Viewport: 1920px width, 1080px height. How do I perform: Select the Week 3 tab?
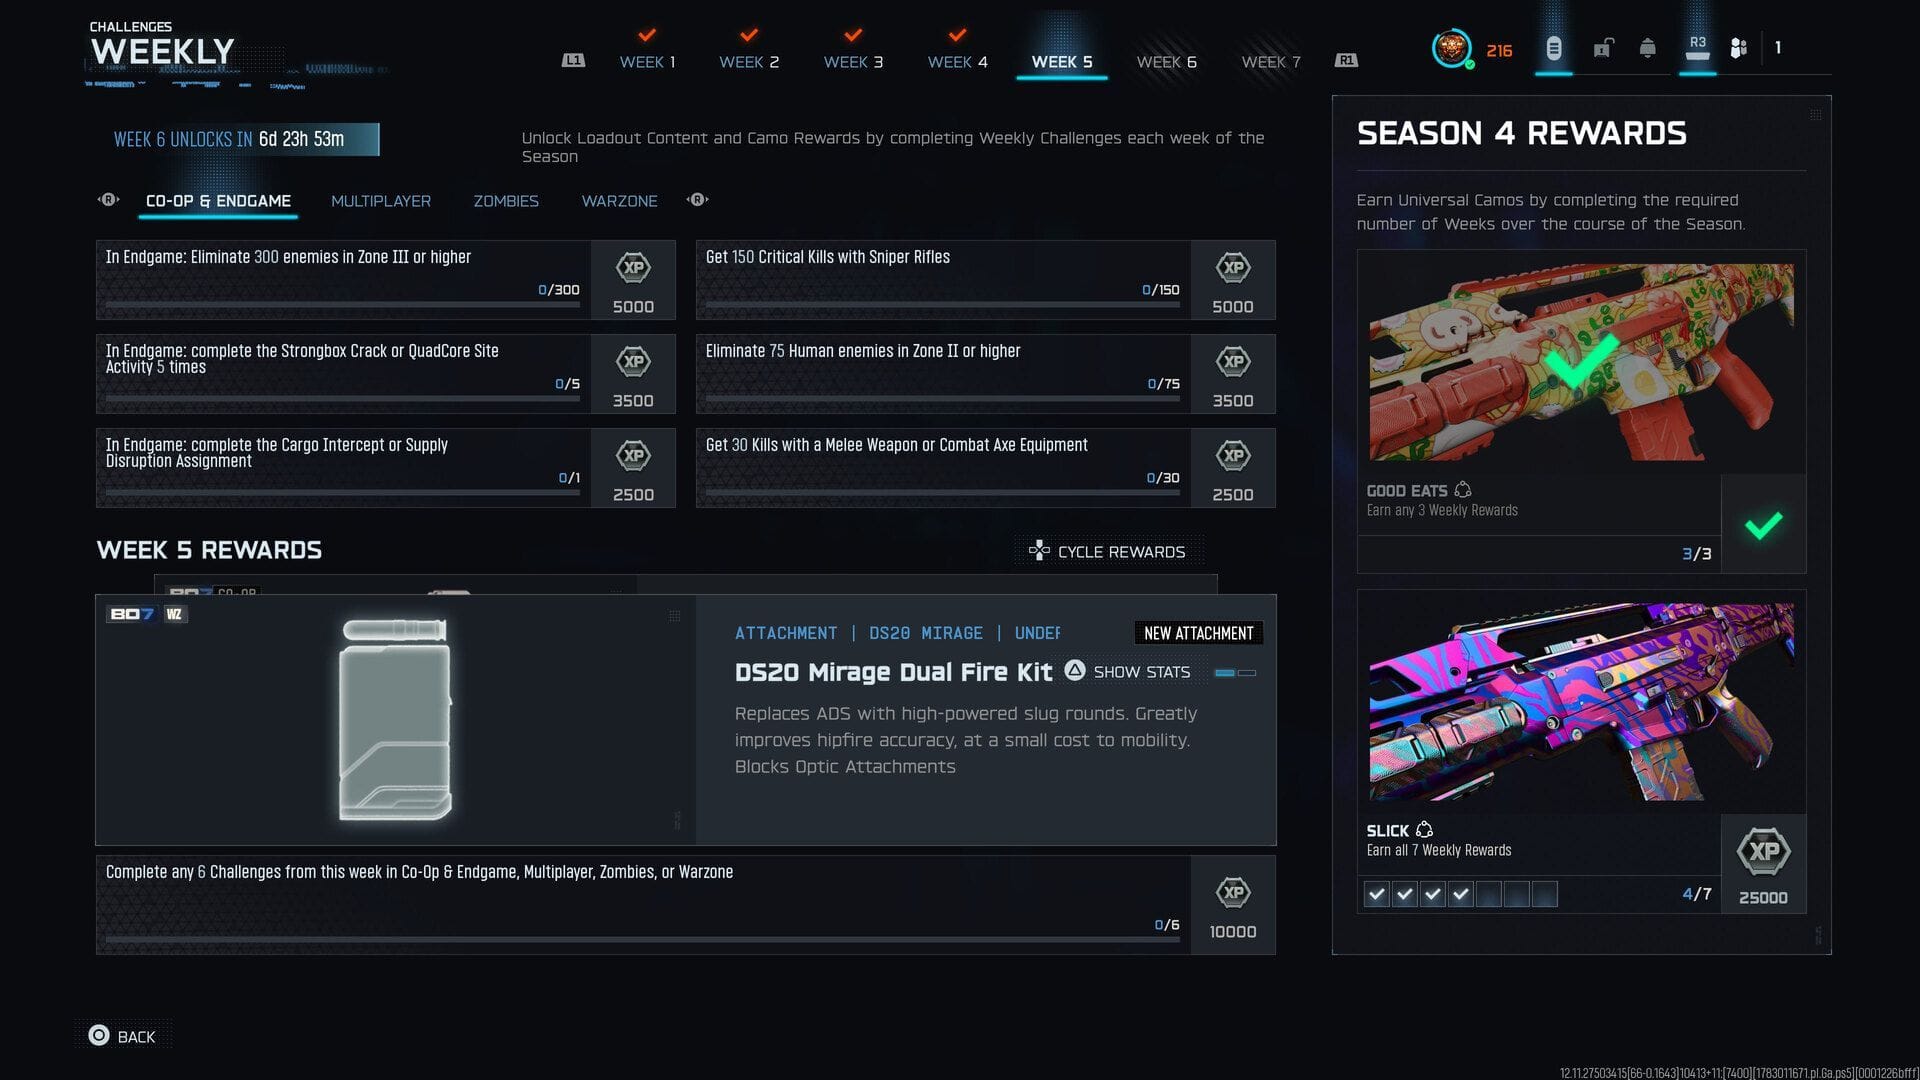coord(853,62)
